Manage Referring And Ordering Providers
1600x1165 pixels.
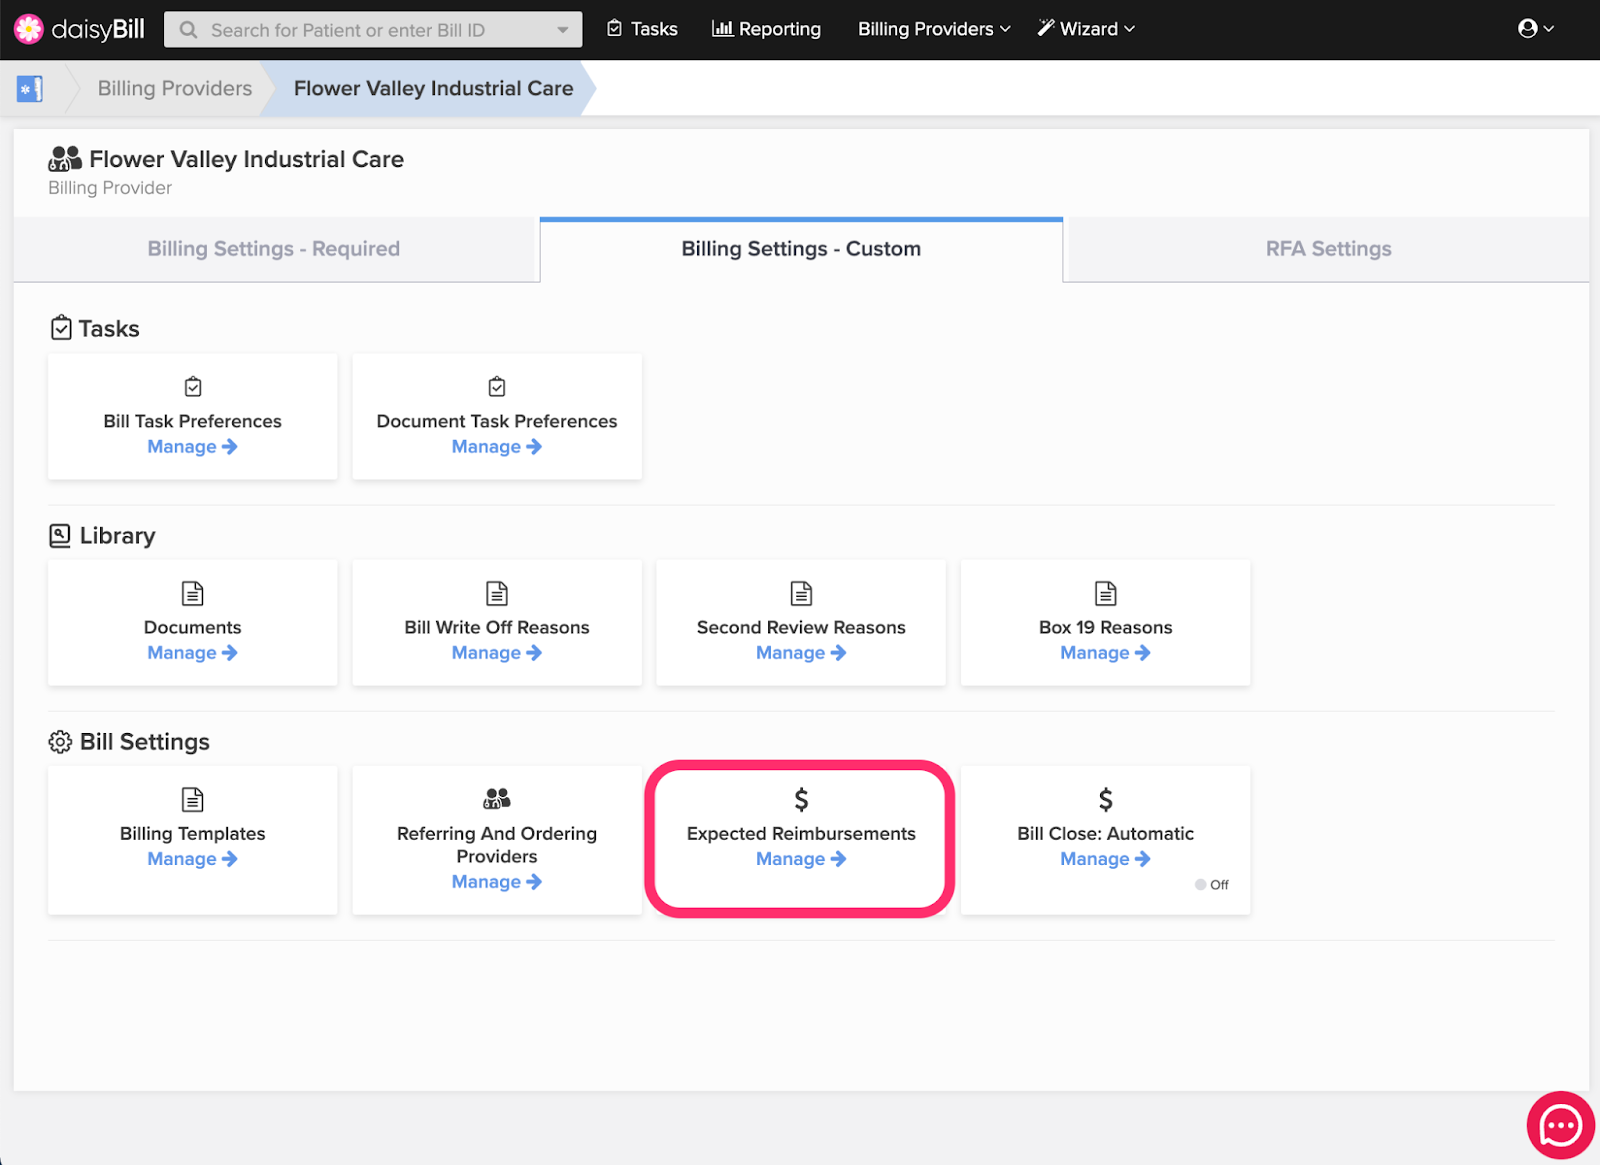pyautogui.click(x=497, y=882)
